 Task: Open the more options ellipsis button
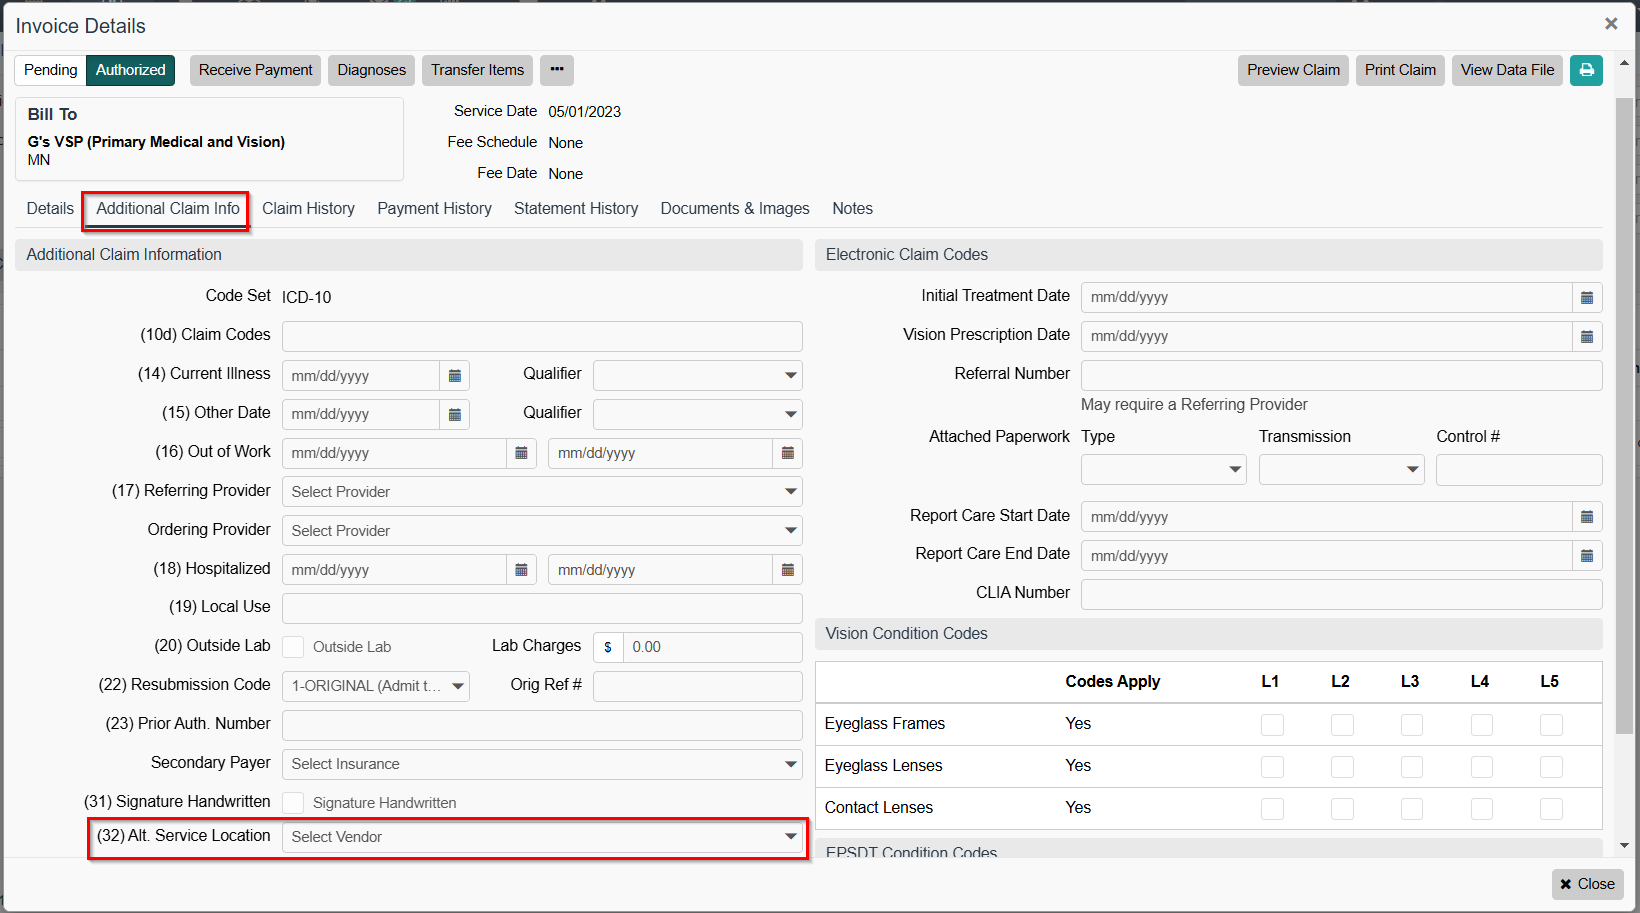tap(557, 70)
